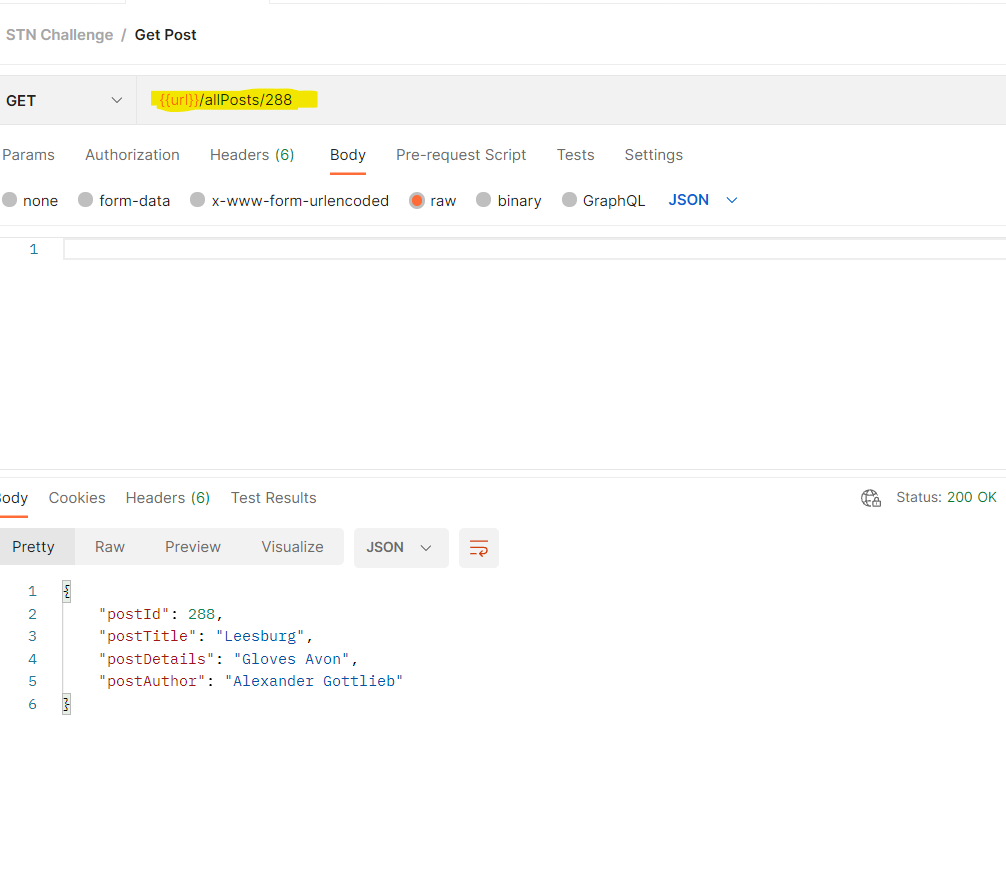Switch response view to Preview

[x=192, y=547]
